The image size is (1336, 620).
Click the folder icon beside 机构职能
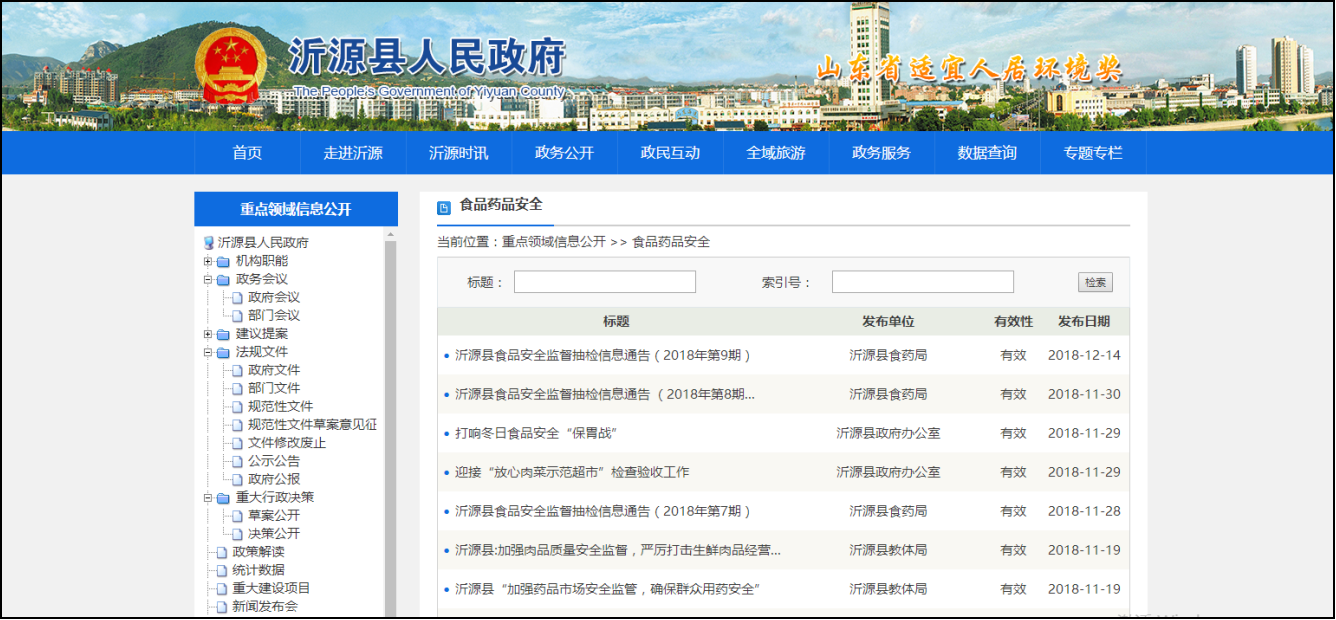pyautogui.click(x=223, y=262)
